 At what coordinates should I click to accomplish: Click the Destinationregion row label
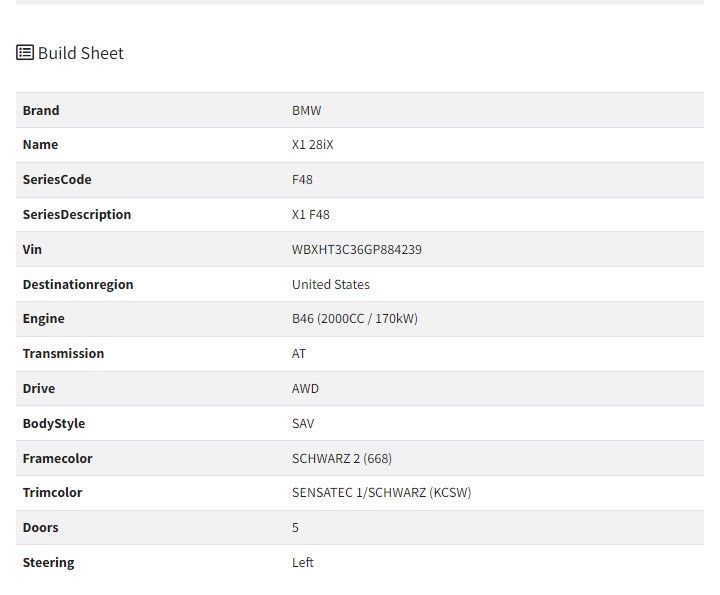pos(77,284)
